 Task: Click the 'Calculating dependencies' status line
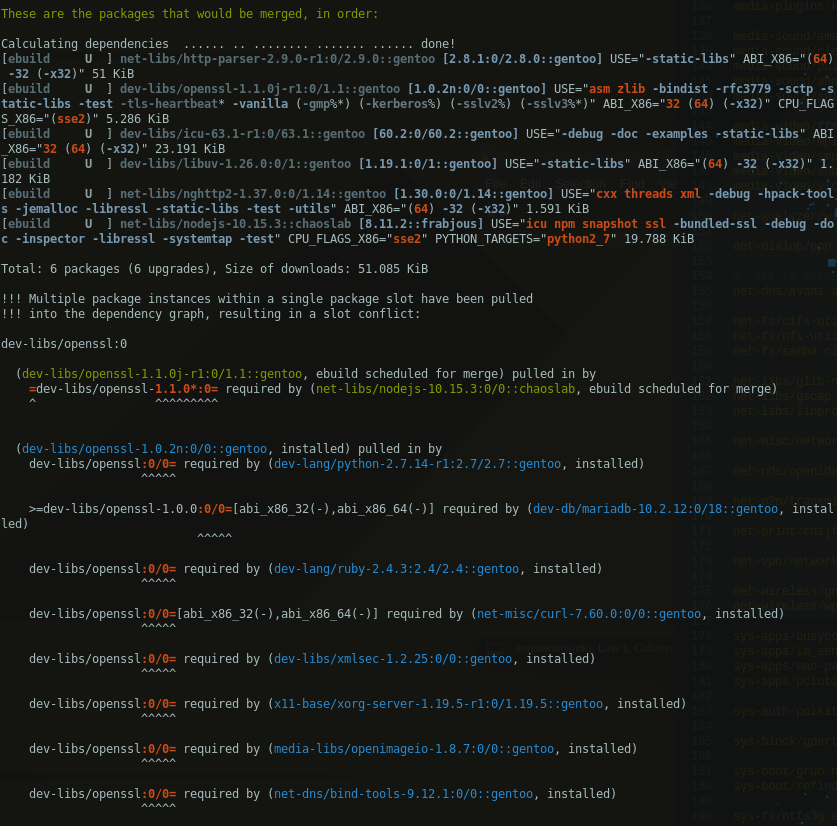pyautogui.click(x=228, y=43)
